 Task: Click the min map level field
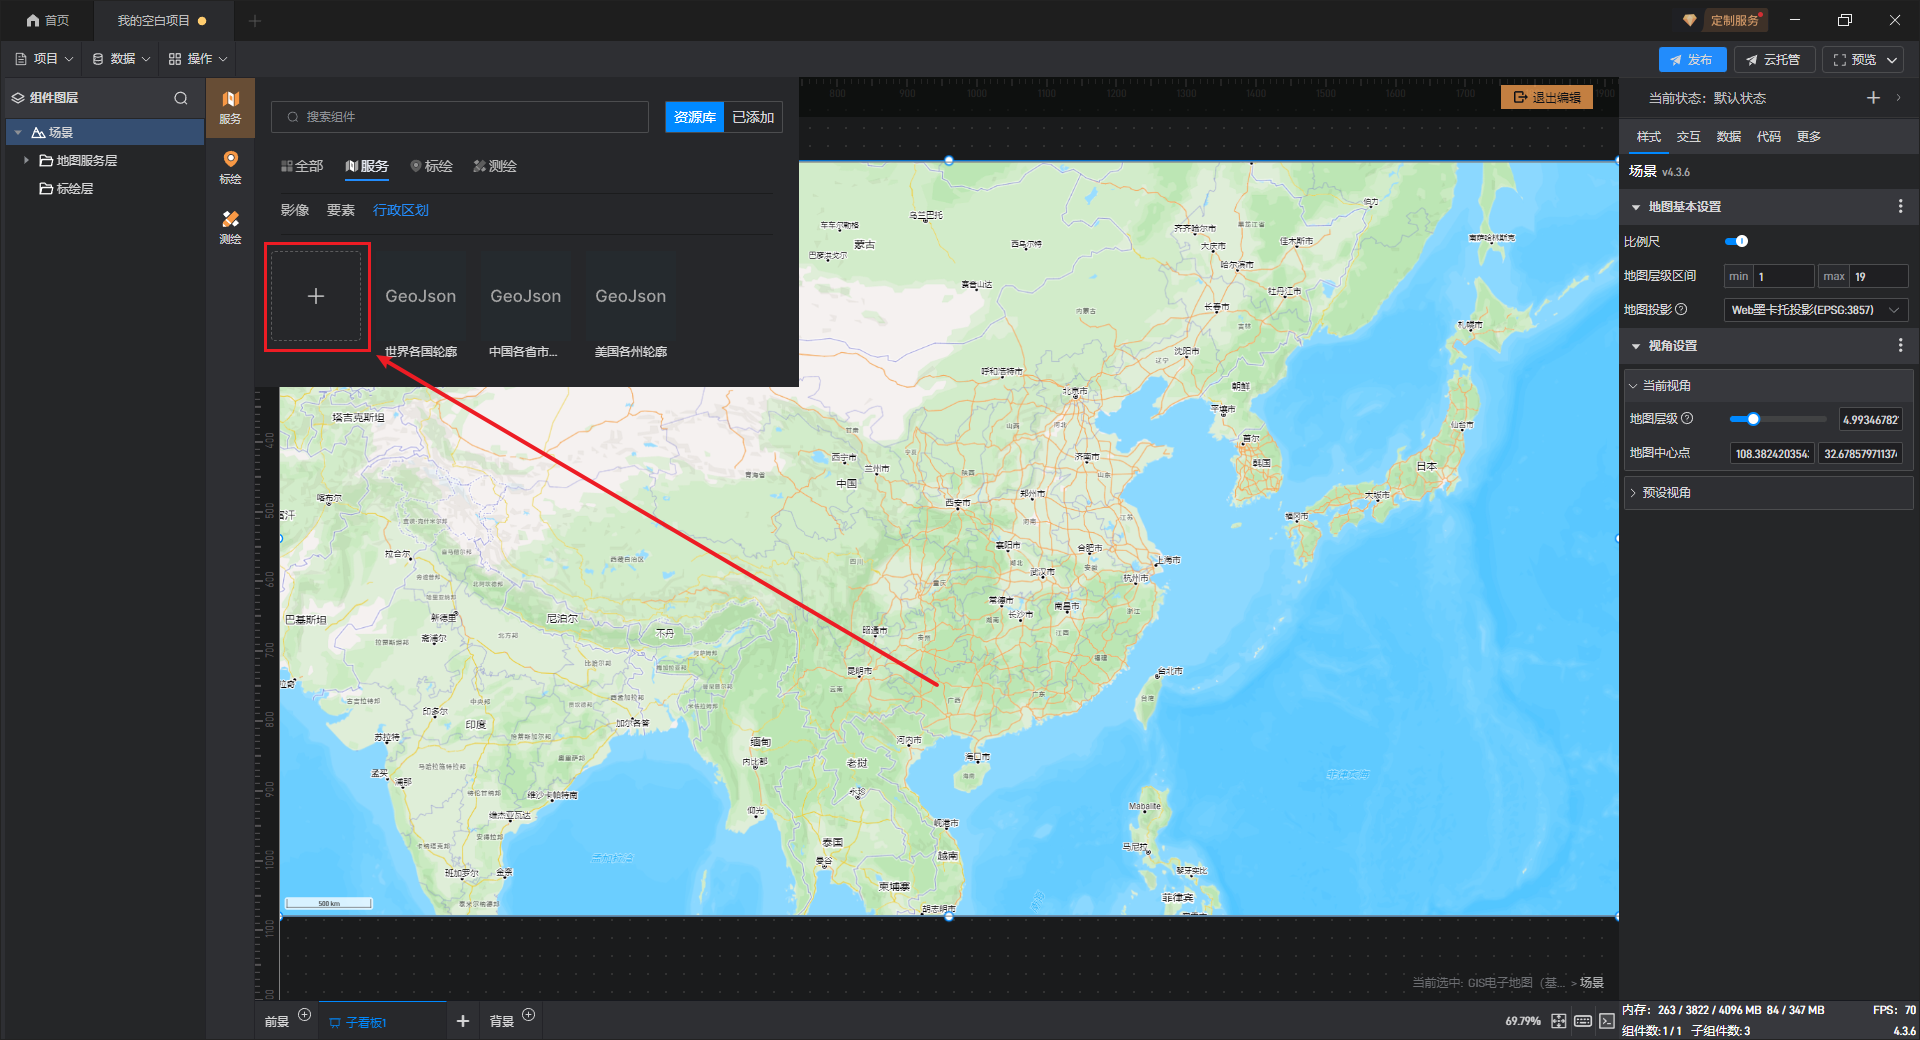point(1784,276)
